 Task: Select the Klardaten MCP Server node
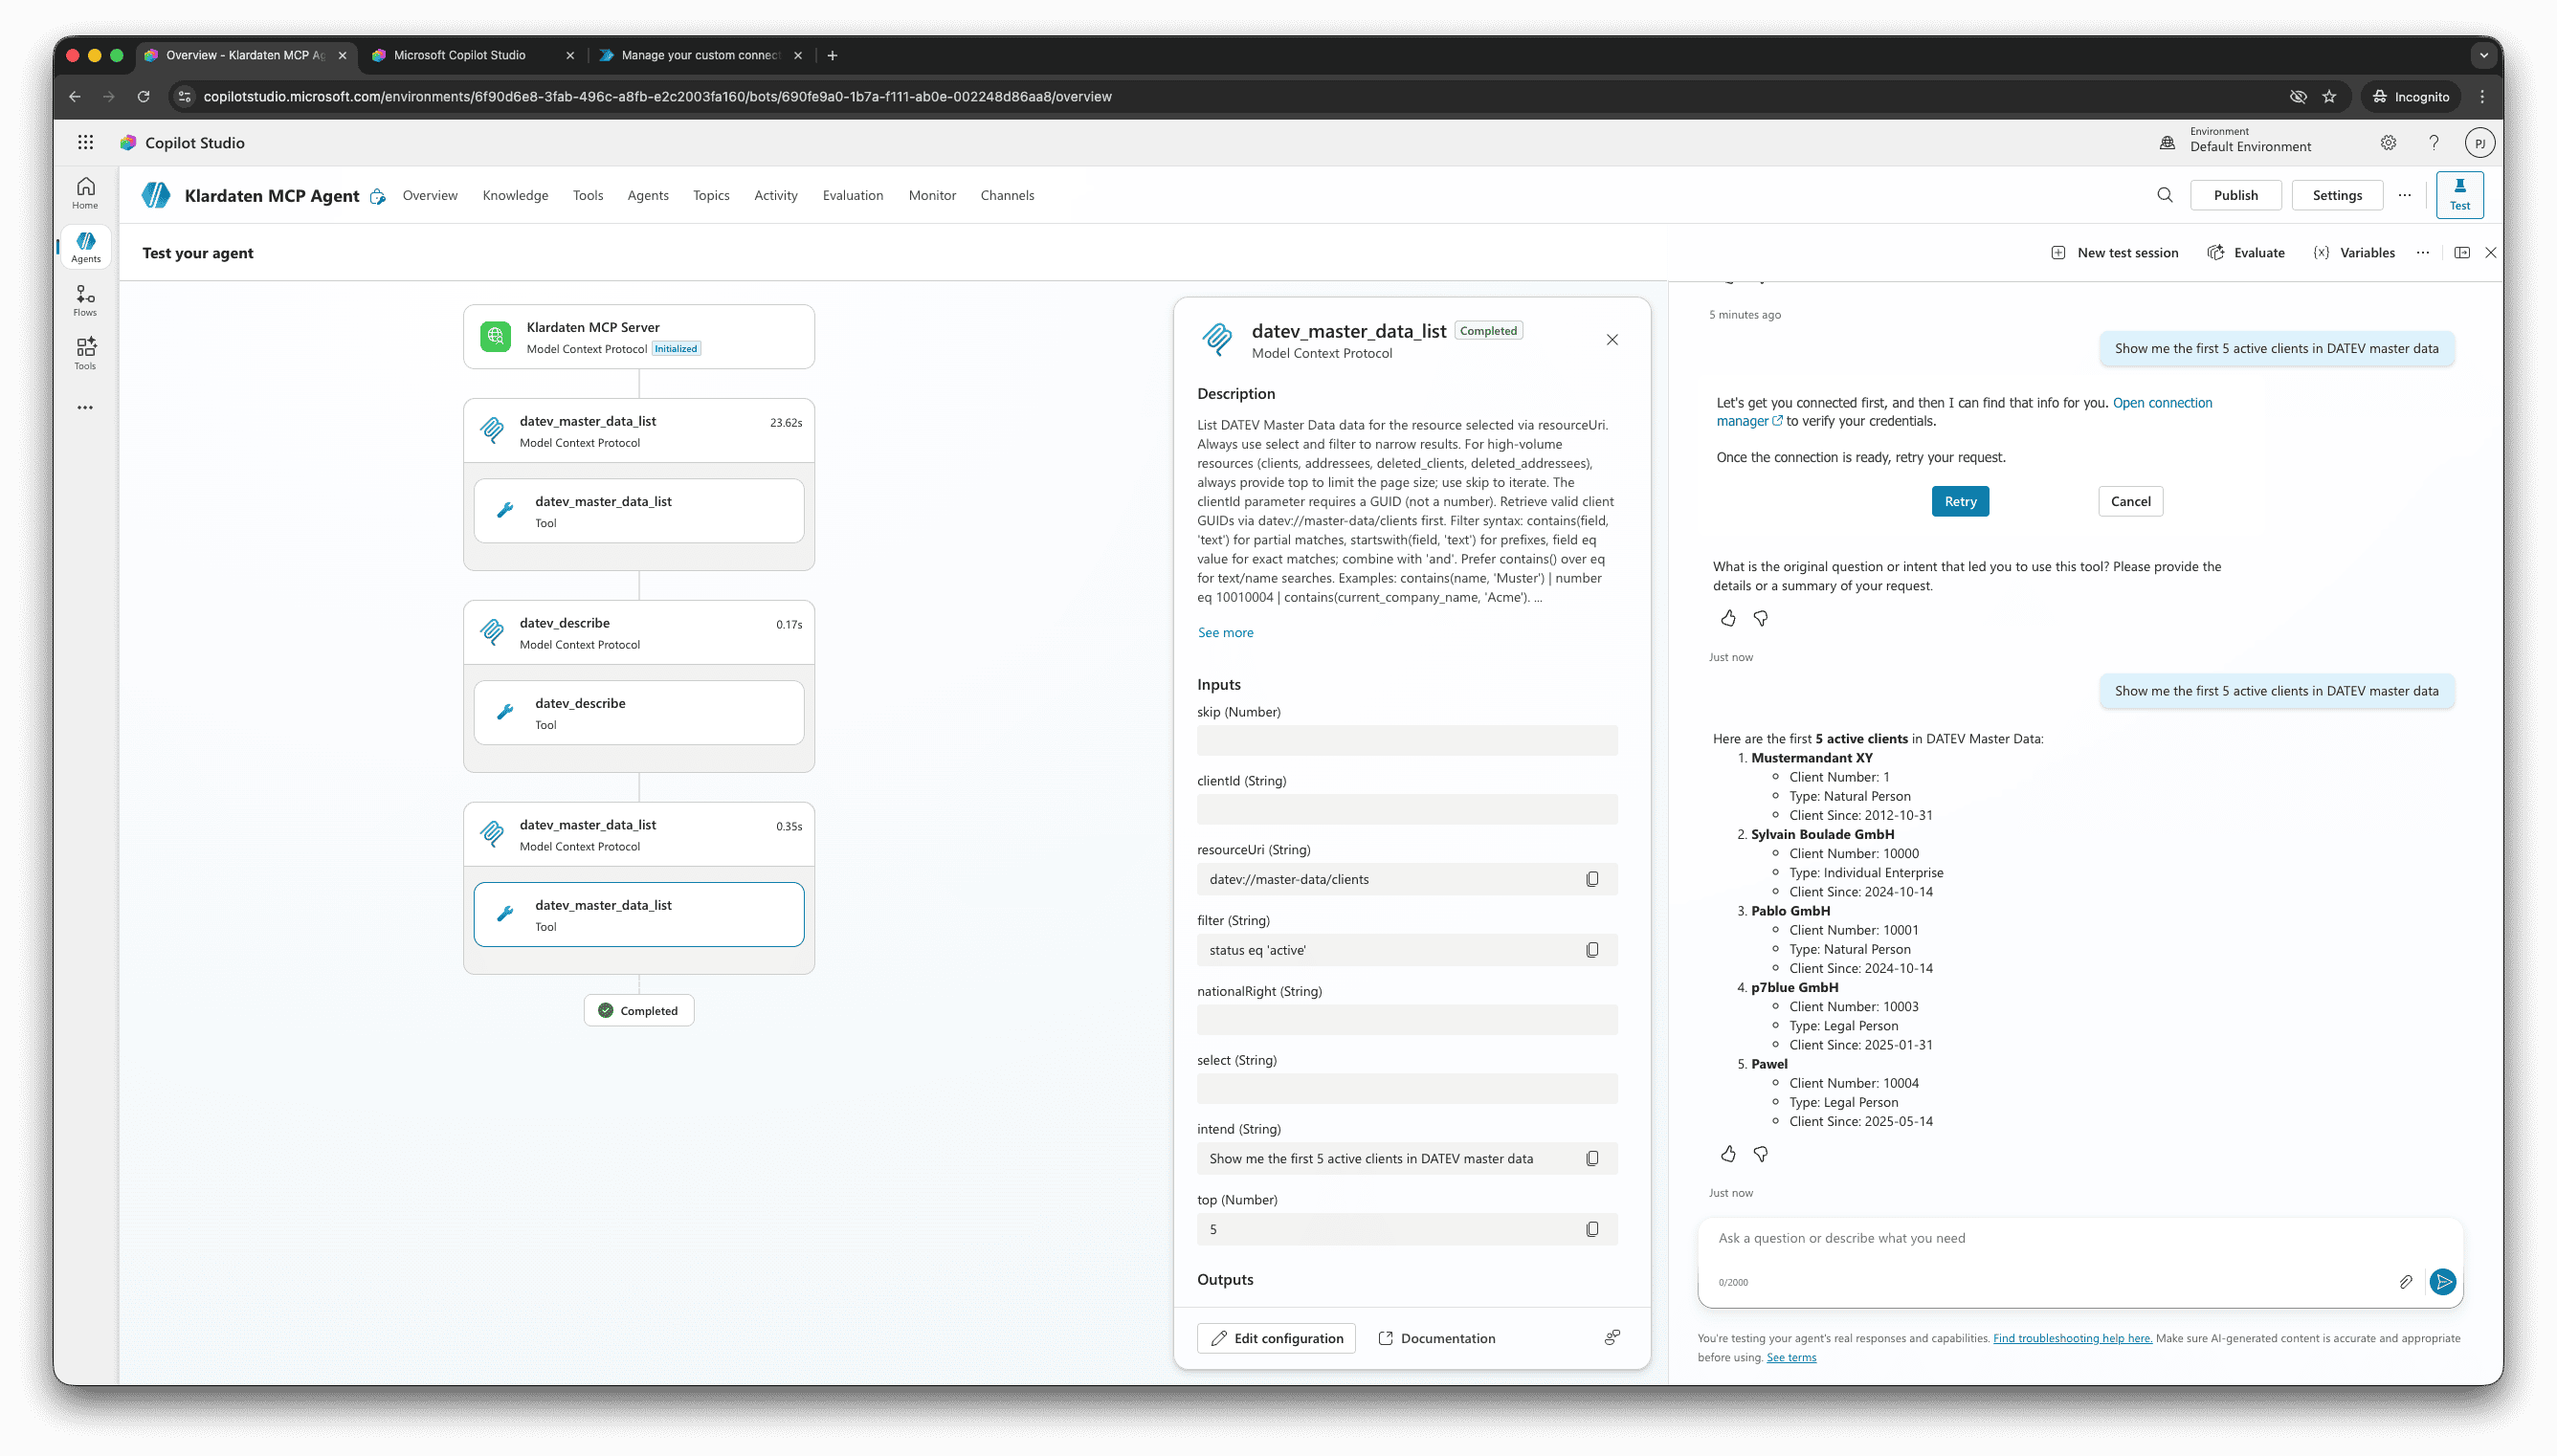638,337
